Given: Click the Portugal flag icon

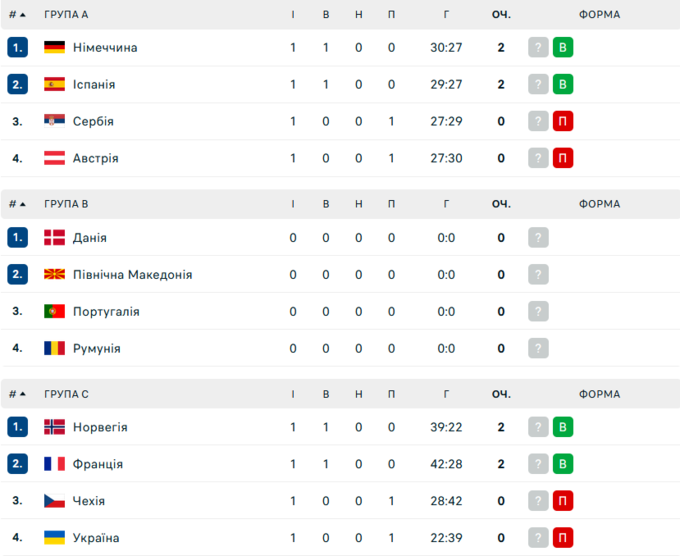Looking at the screenshot, I should (x=54, y=312).
